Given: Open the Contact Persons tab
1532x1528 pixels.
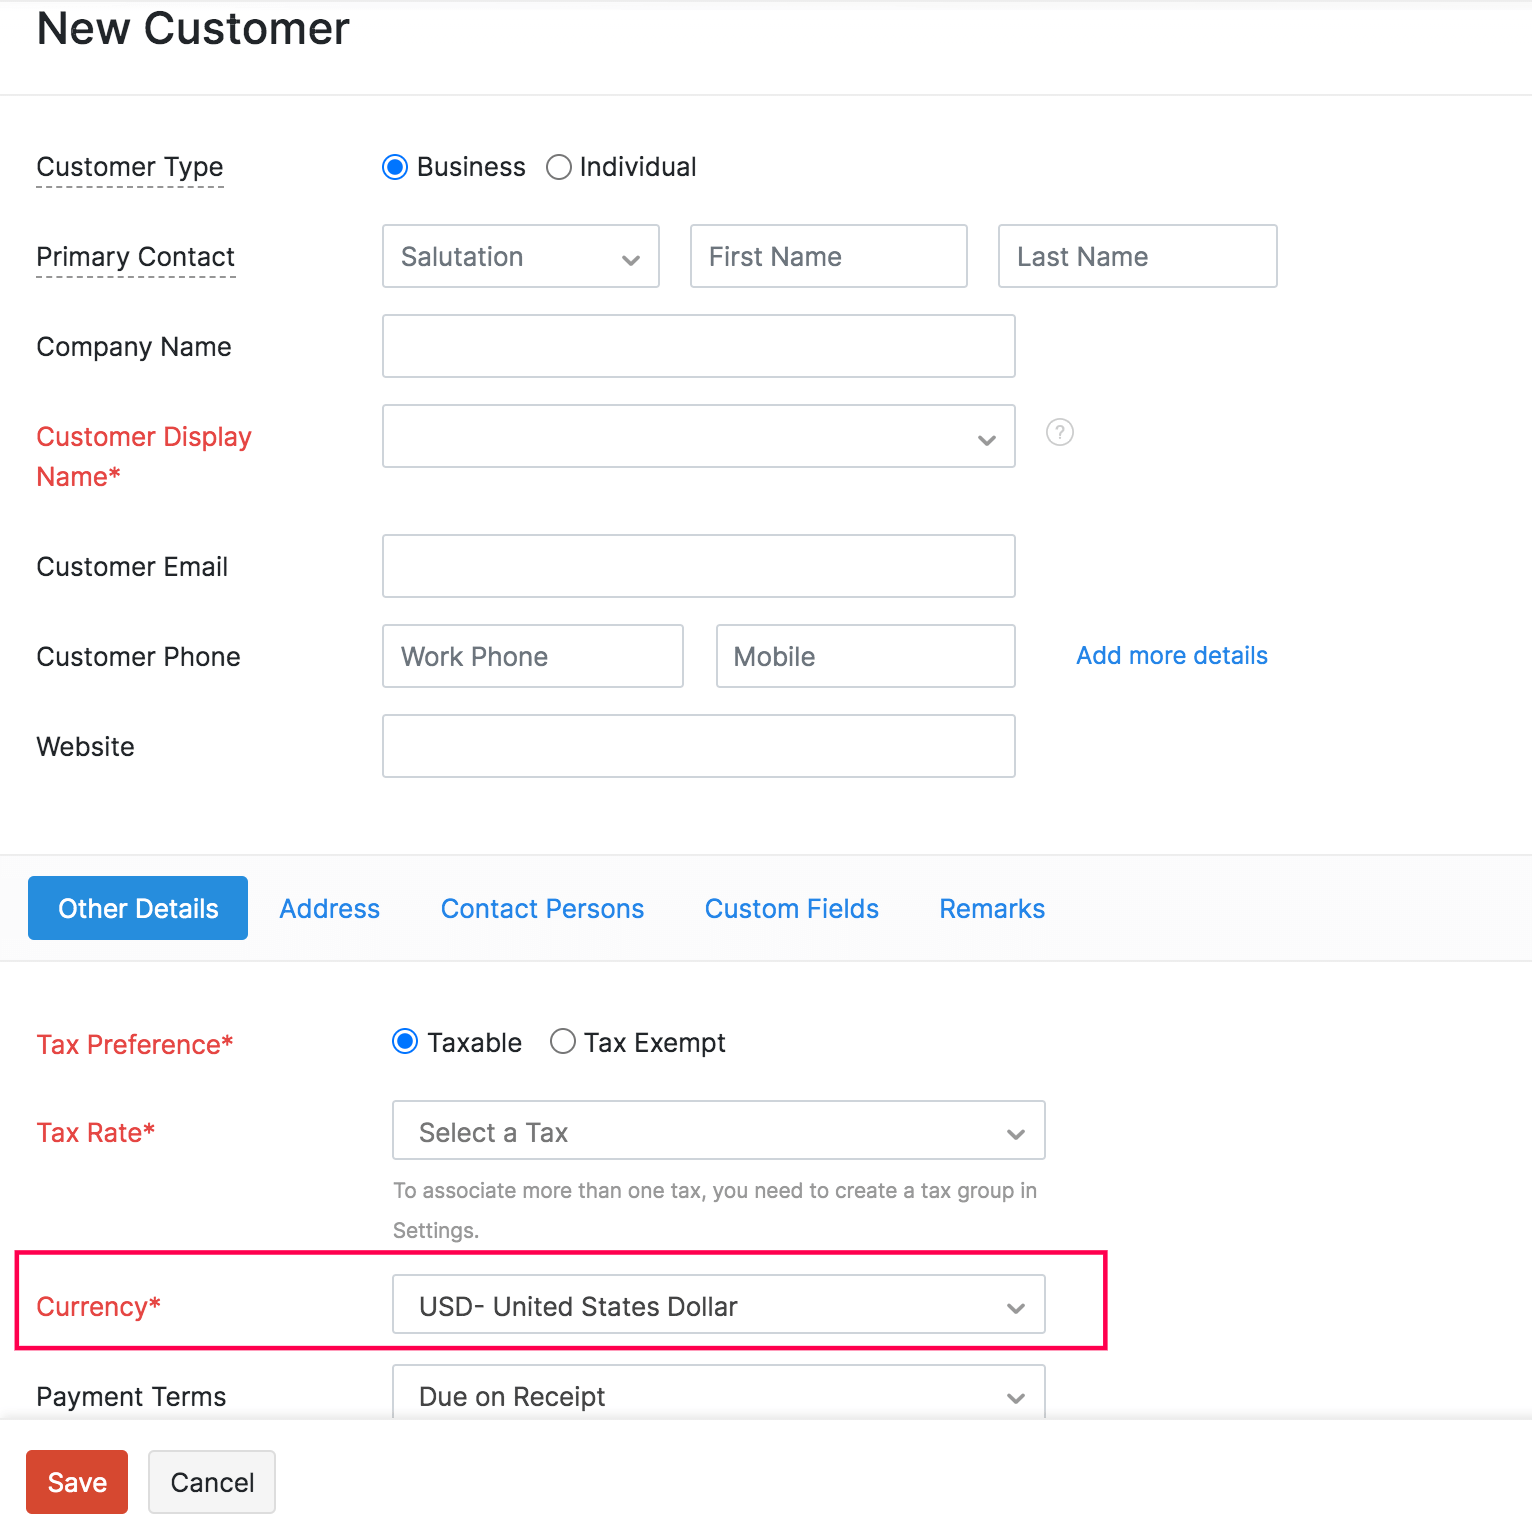Looking at the screenshot, I should click(x=542, y=909).
